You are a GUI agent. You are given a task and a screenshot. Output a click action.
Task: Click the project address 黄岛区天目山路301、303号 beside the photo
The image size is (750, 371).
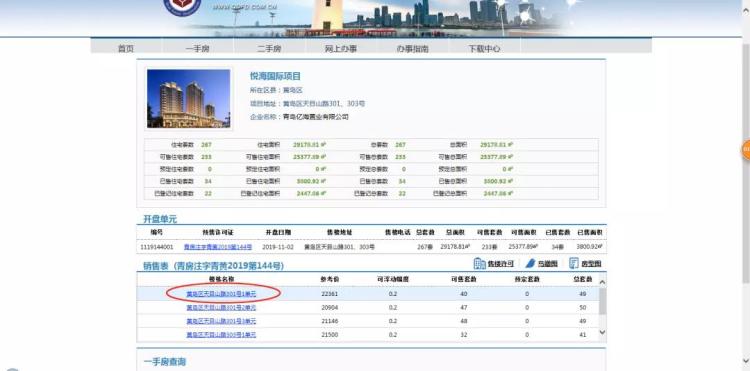324,103
